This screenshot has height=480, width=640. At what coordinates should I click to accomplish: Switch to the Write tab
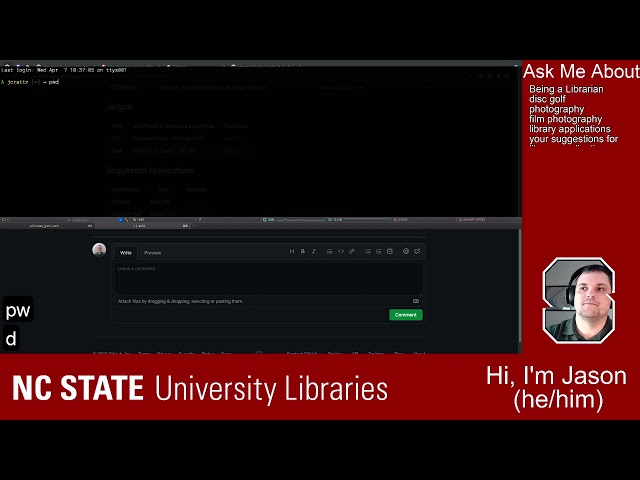point(126,253)
